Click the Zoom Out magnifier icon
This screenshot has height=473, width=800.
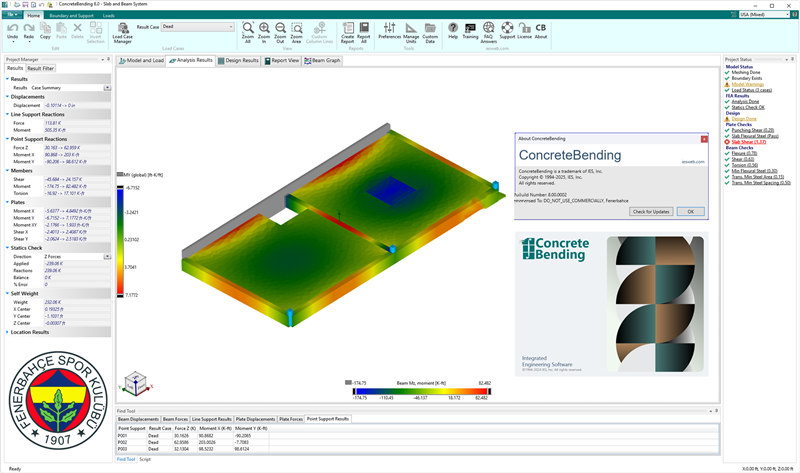pos(280,28)
